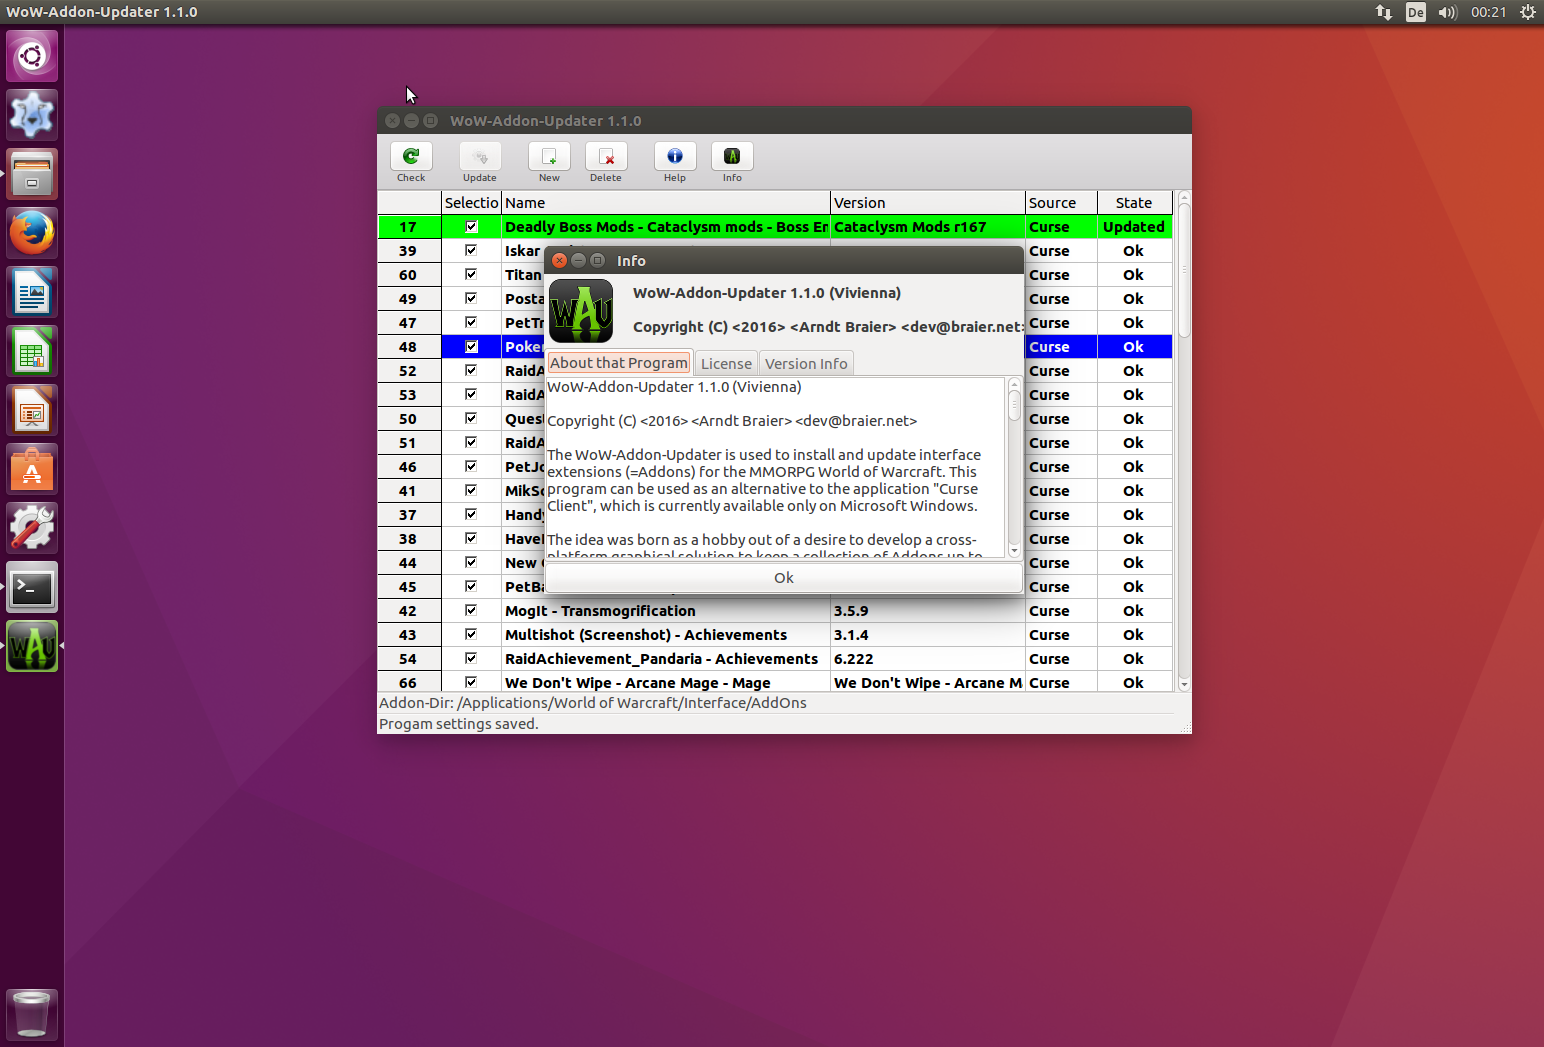This screenshot has width=1544, height=1047.
Task: Select MogIt - Transmogrification row
Action: (775, 611)
